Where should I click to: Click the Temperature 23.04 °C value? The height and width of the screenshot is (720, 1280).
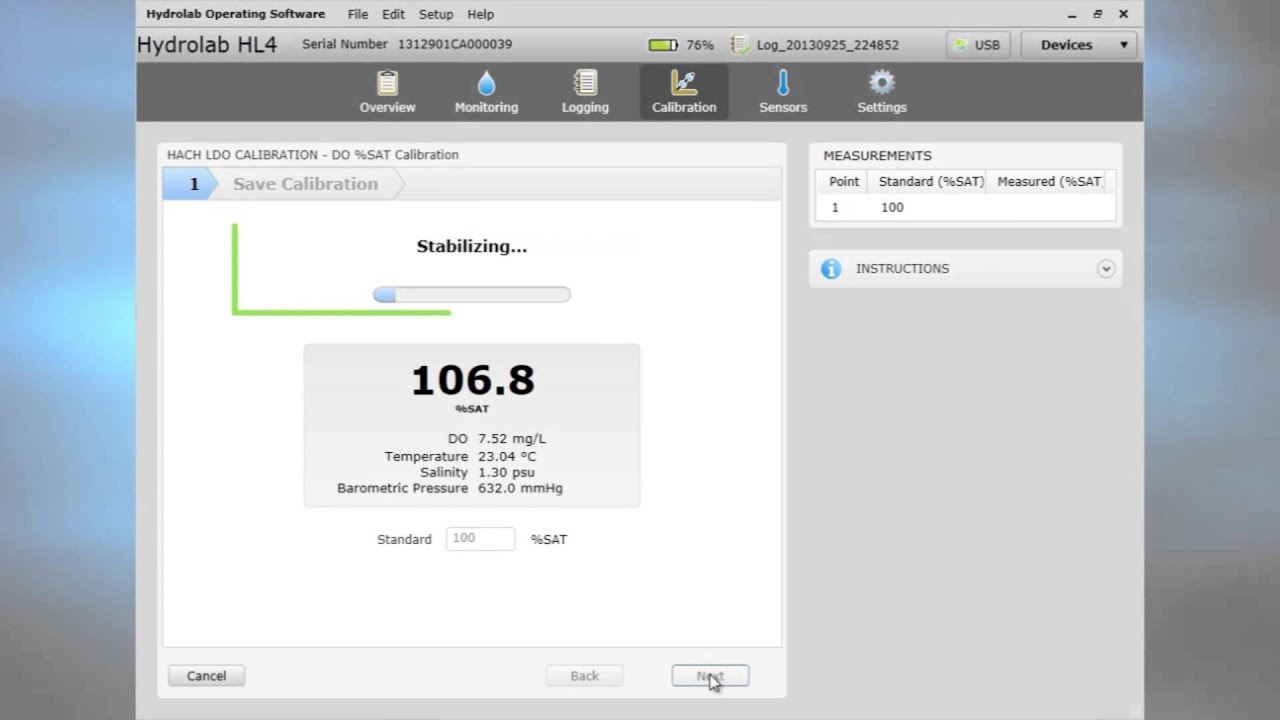point(507,456)
